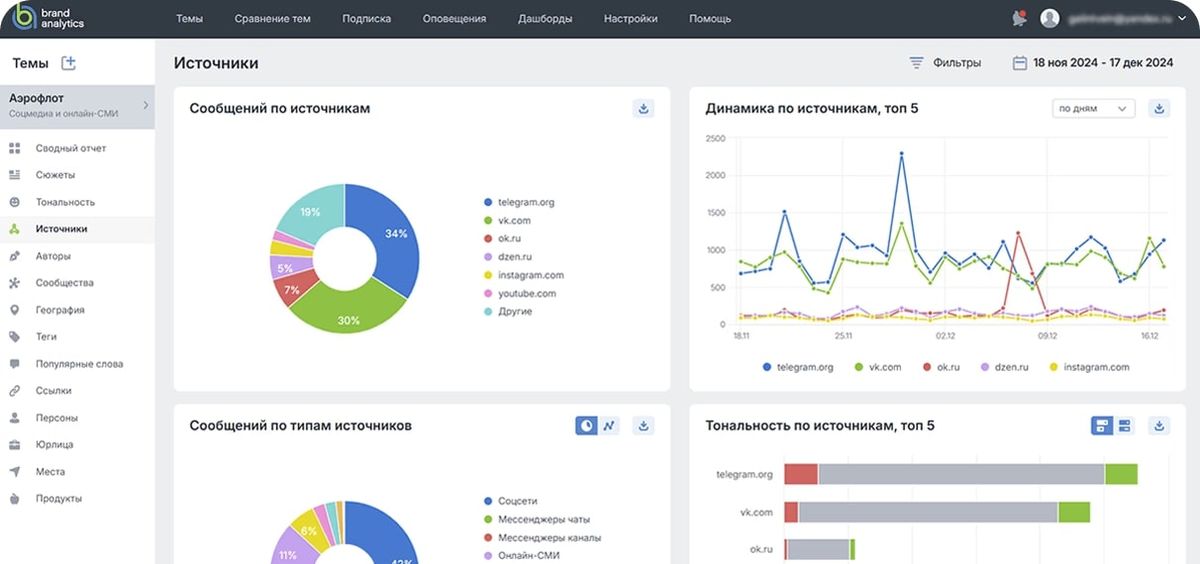Click Другие in donut chart legend
The image size is (1200, 564).
tap(507, 312)
